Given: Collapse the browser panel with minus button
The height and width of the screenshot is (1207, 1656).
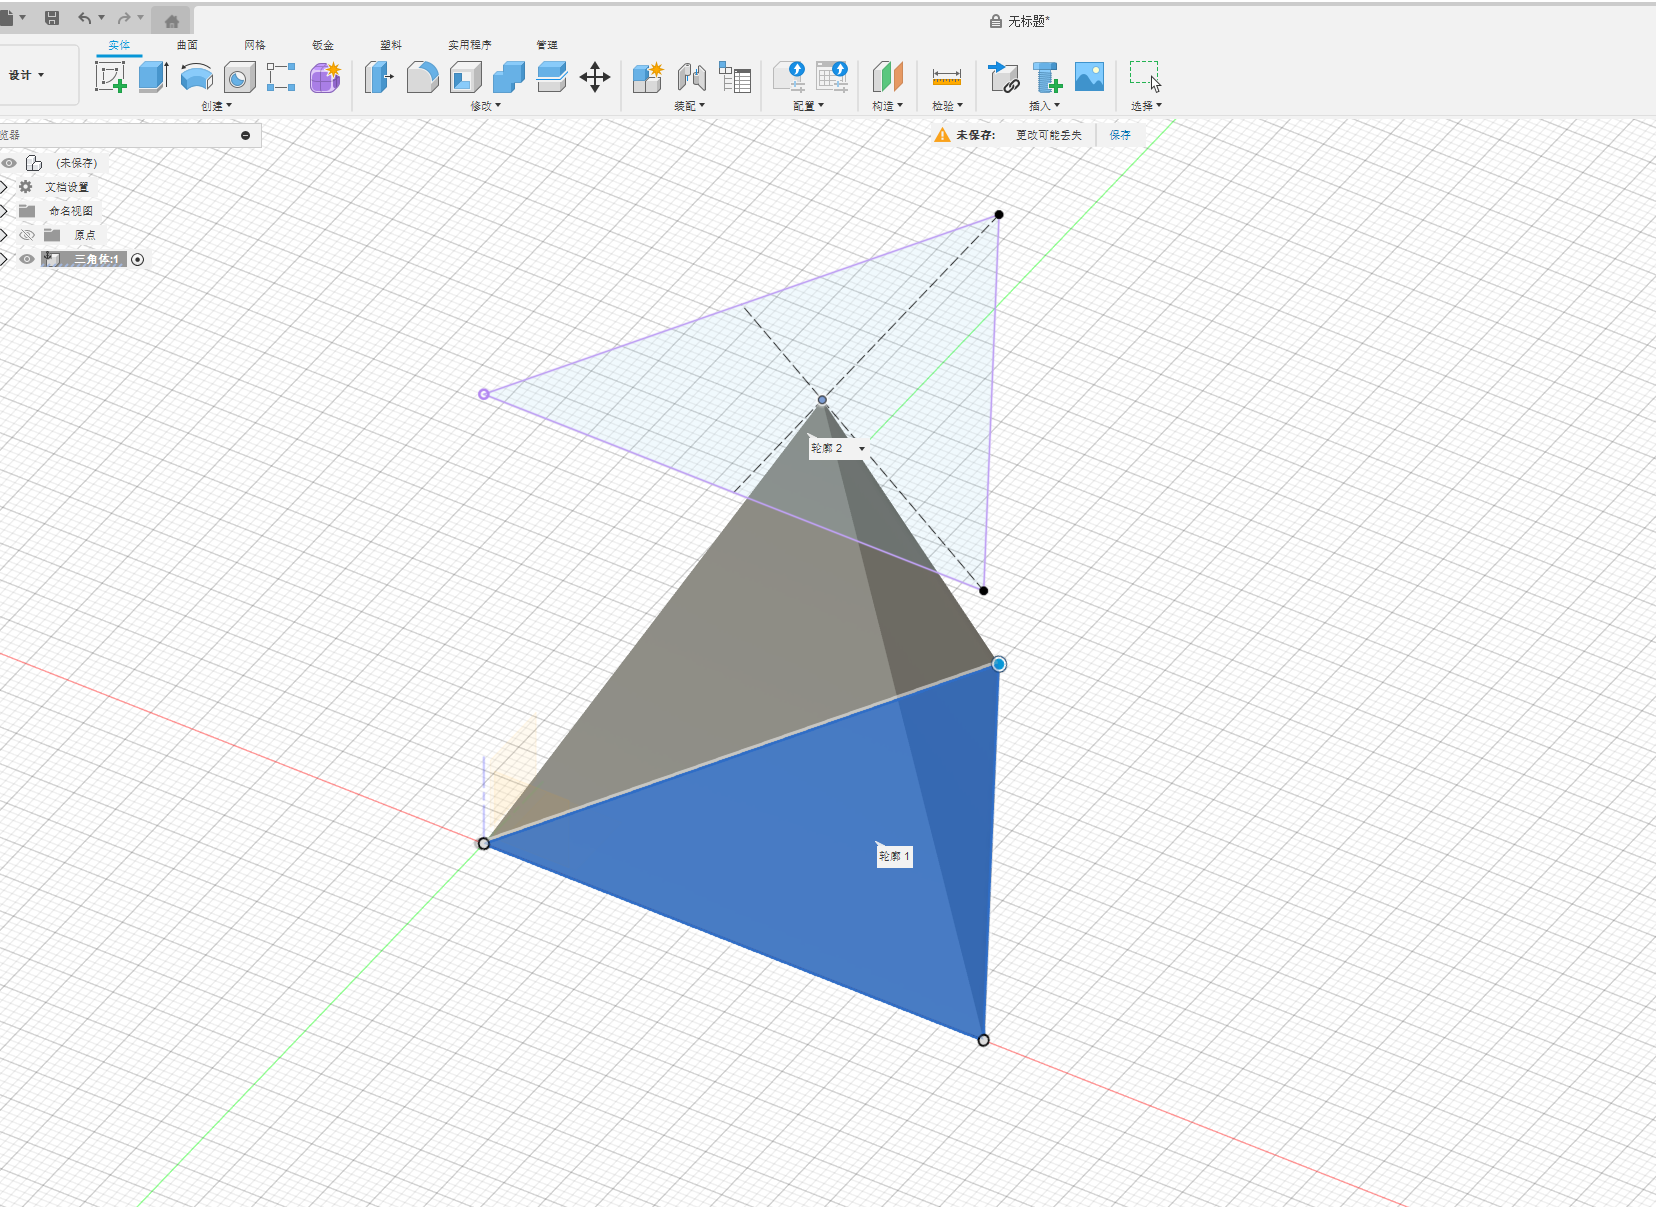Looking at the screenshot, I should click(245, 135).
